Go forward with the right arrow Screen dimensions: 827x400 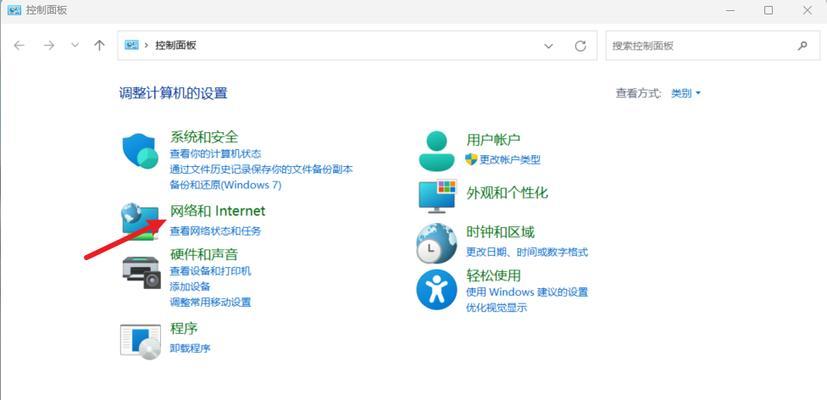pos(49,45)
